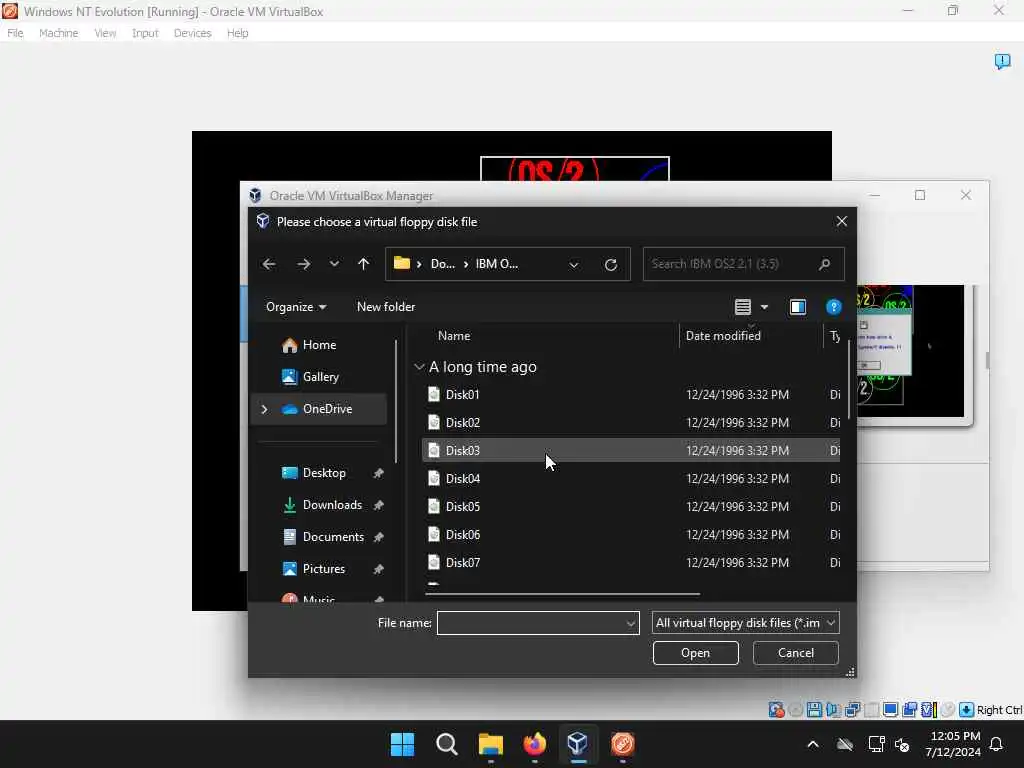Viewport: 1024px width, 768px height.
Task: Go up one folder level
Action: (364, 264)
